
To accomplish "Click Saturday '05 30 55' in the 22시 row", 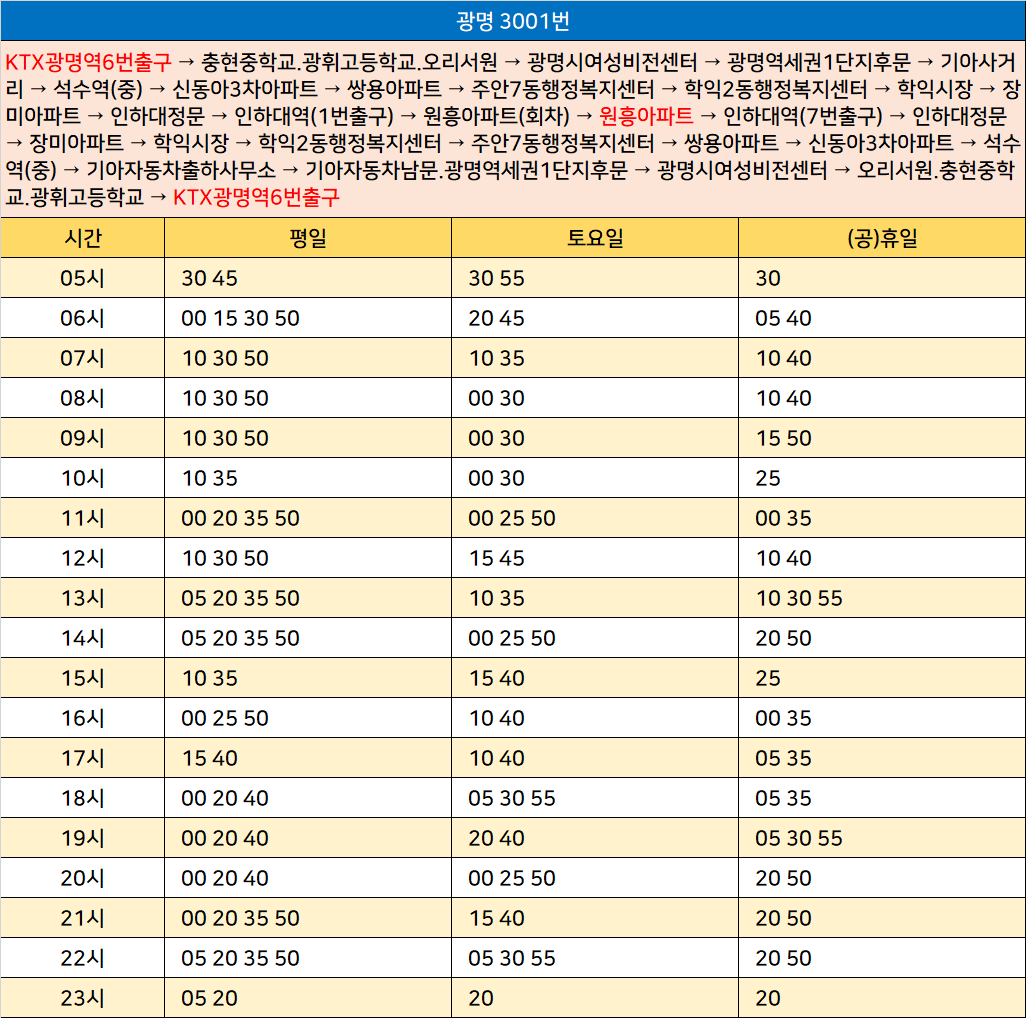I will point(512,958).
